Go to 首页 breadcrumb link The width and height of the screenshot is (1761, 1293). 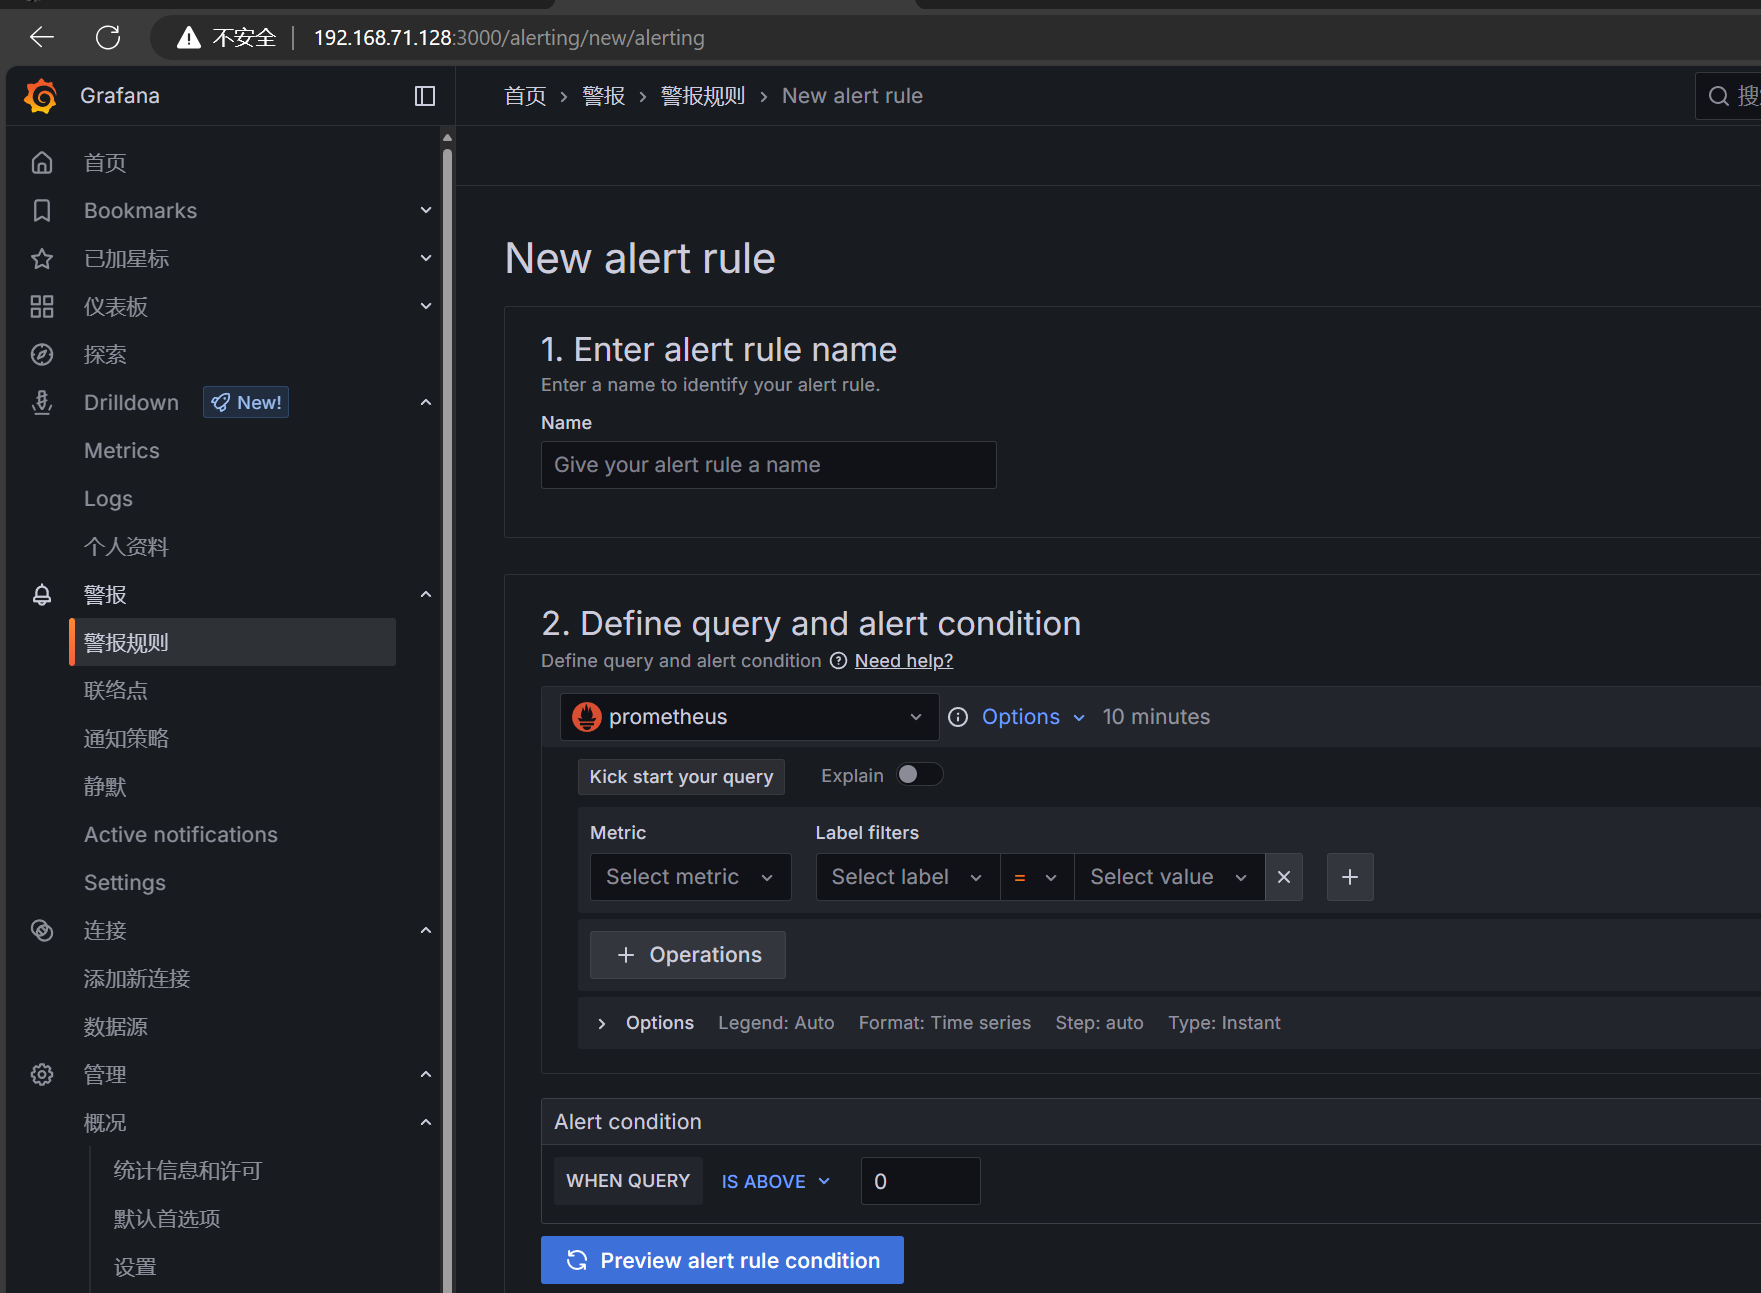point(525,96)
